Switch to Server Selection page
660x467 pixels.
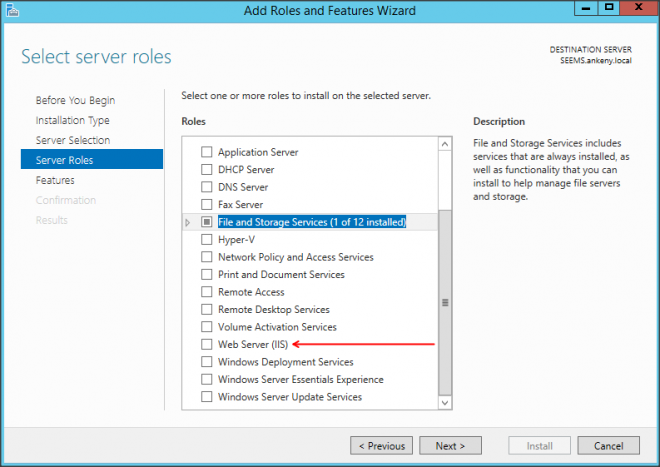click(73, 140)
